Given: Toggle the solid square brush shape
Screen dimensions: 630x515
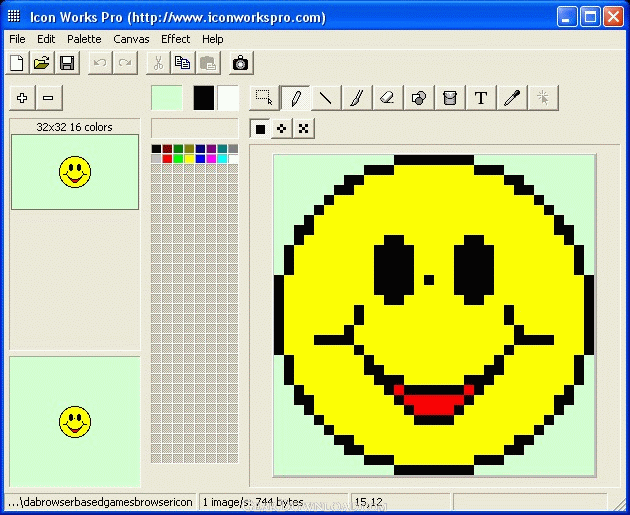Looking at the screenshot, I should (x=260, y=129).
